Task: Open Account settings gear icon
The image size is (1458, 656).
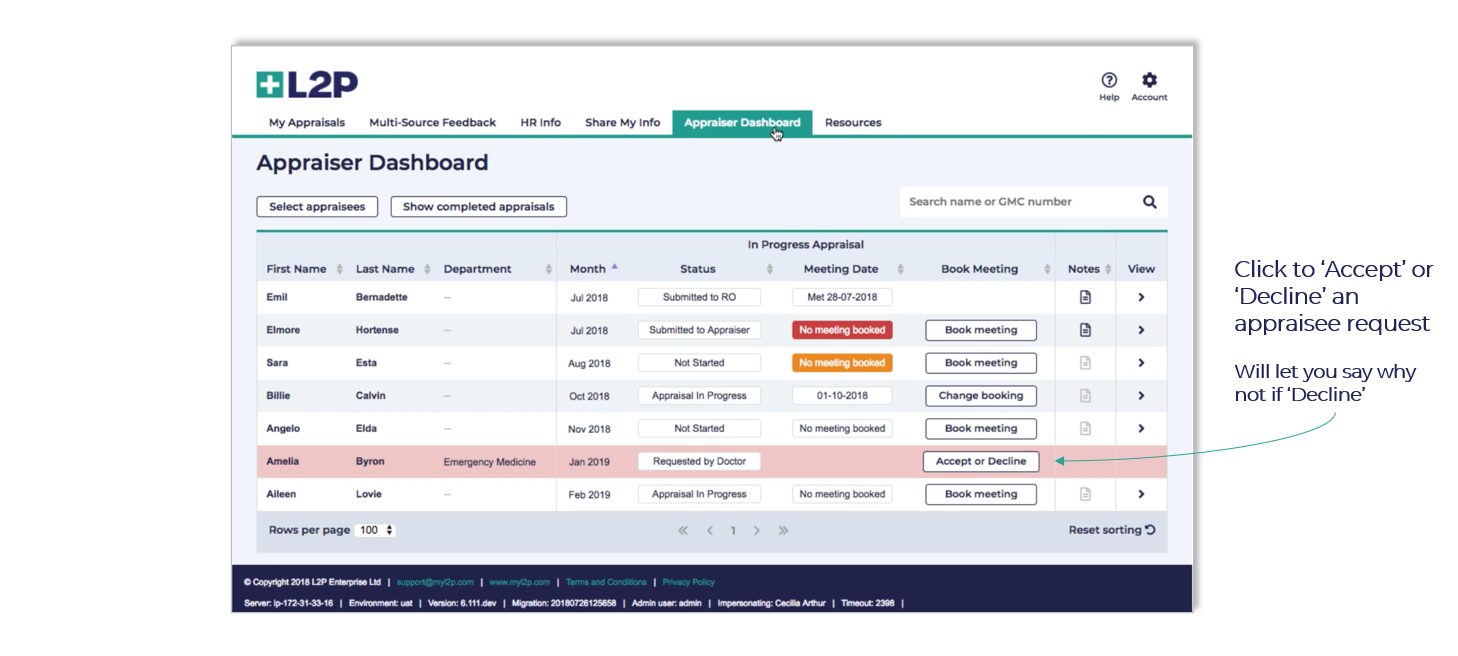Action: coord(1149,81)
